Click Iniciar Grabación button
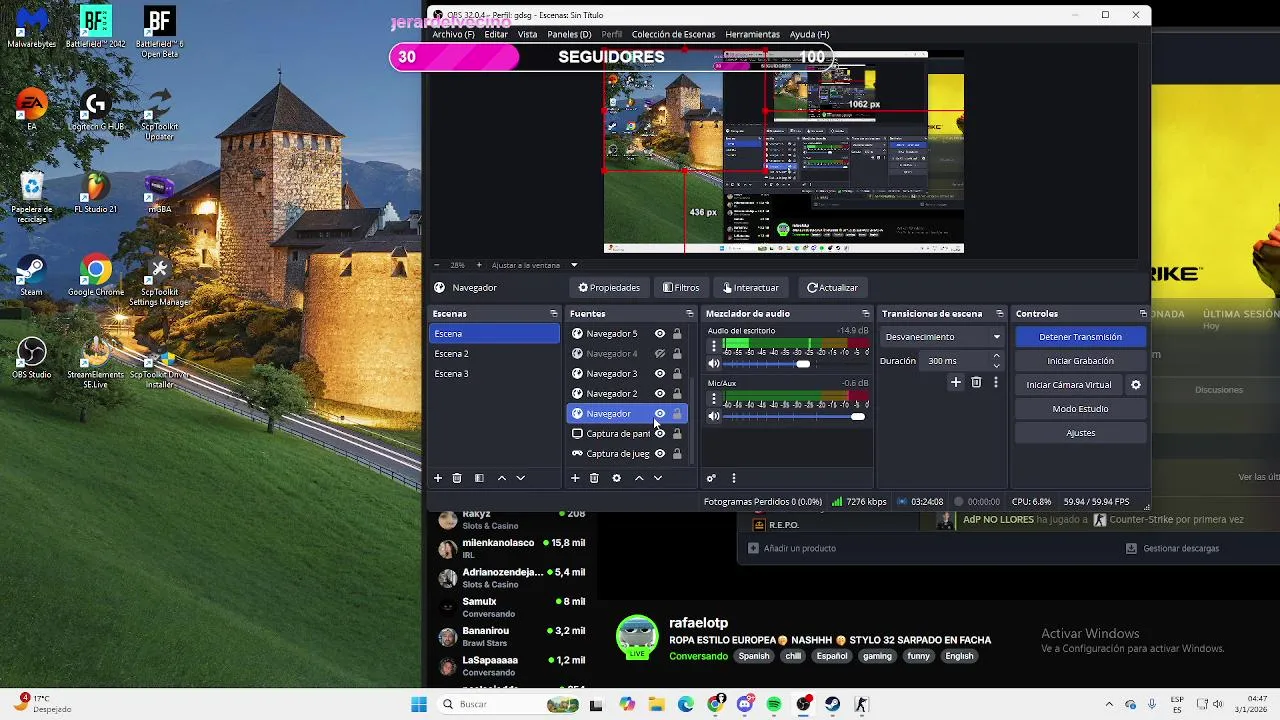The image size is (1280, 720). [x=1080, y=361]
